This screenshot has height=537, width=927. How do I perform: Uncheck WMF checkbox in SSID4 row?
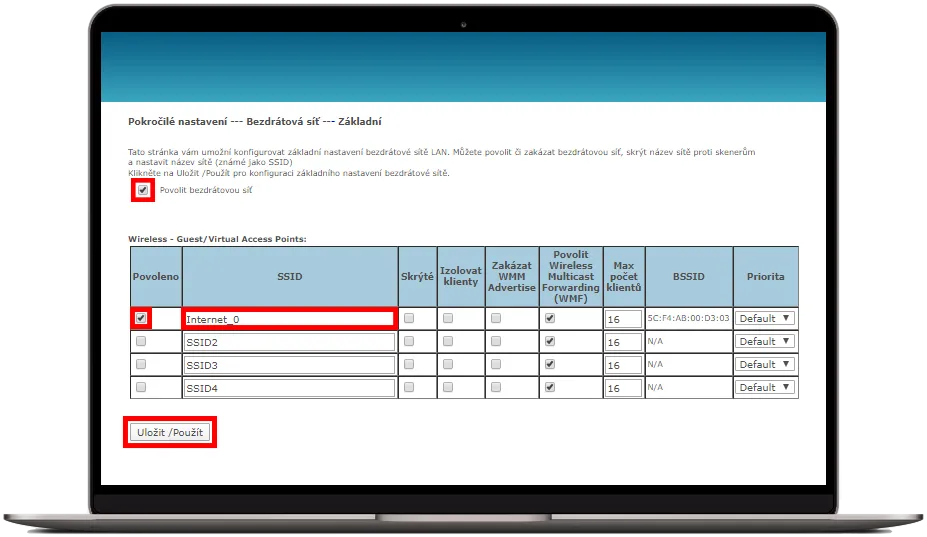pos(549,387)
